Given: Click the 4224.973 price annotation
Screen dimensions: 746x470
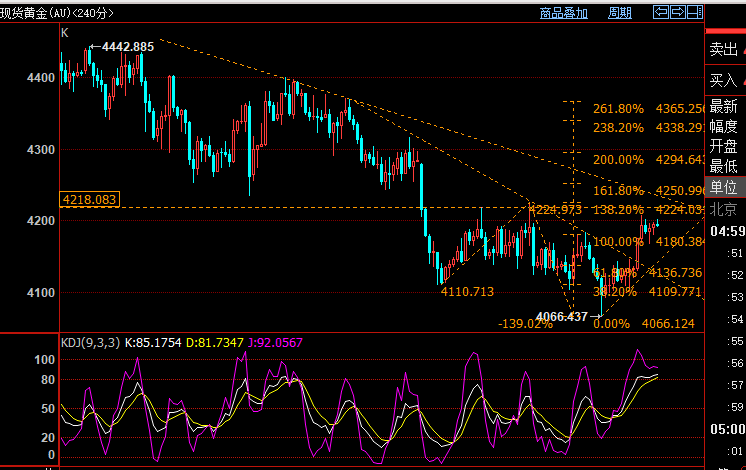Looking at the screenshot, I should click(x=555, y=210).
